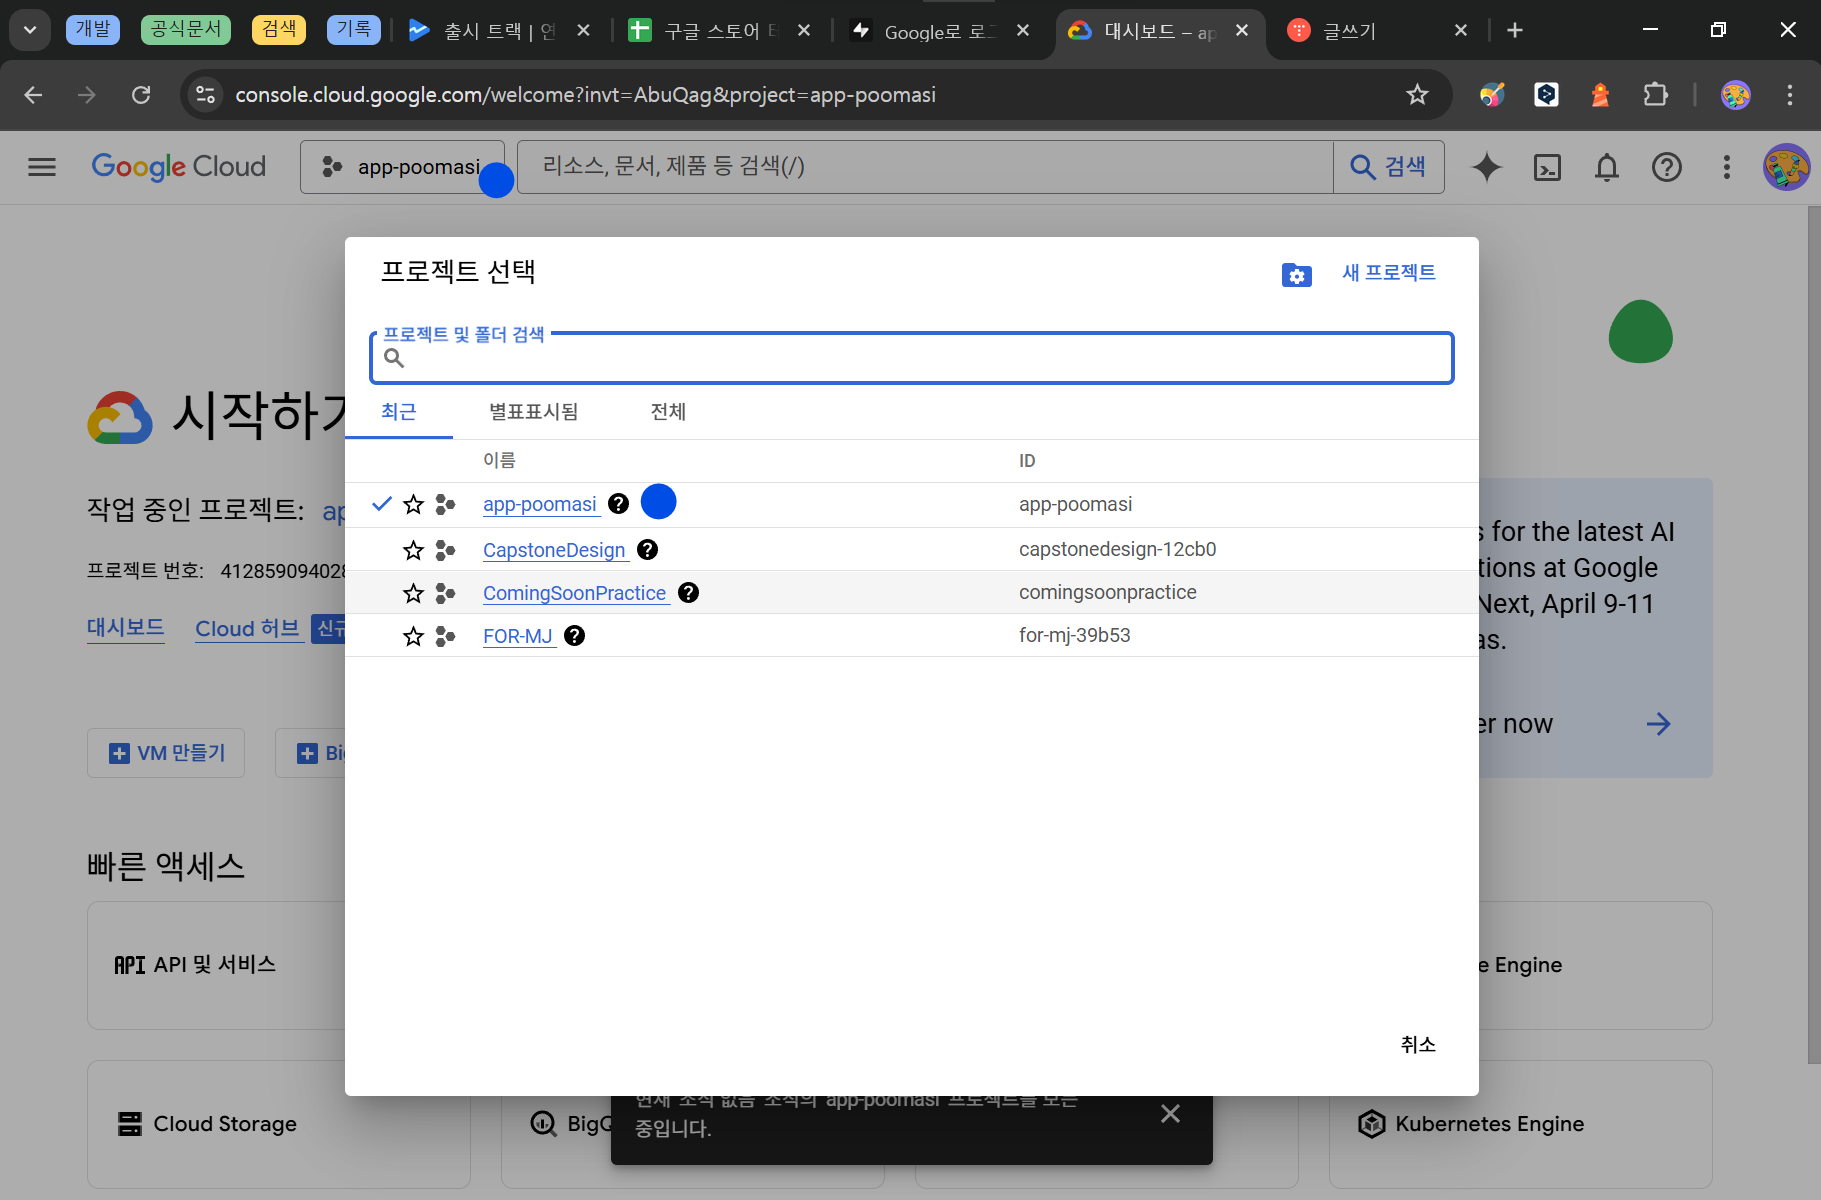Switch to the 전체 tab
The width and height of the screenshot is (1821, 1200).
click(x=668, y=412)
